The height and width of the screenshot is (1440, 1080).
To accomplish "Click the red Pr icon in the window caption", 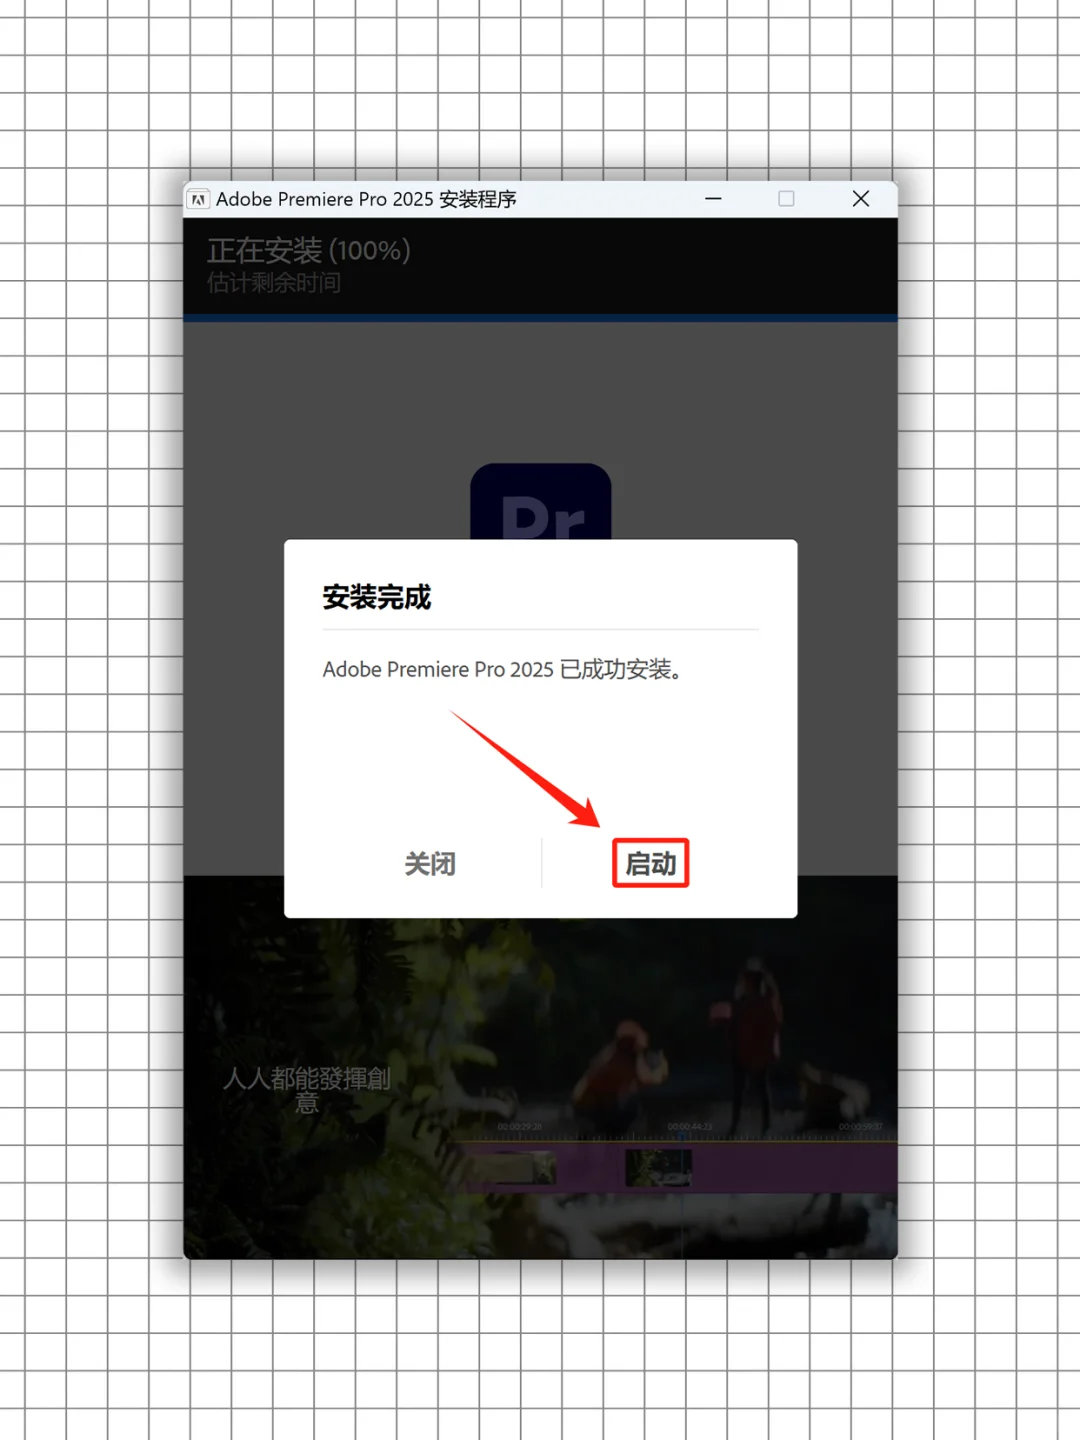I will coord(200,199).
